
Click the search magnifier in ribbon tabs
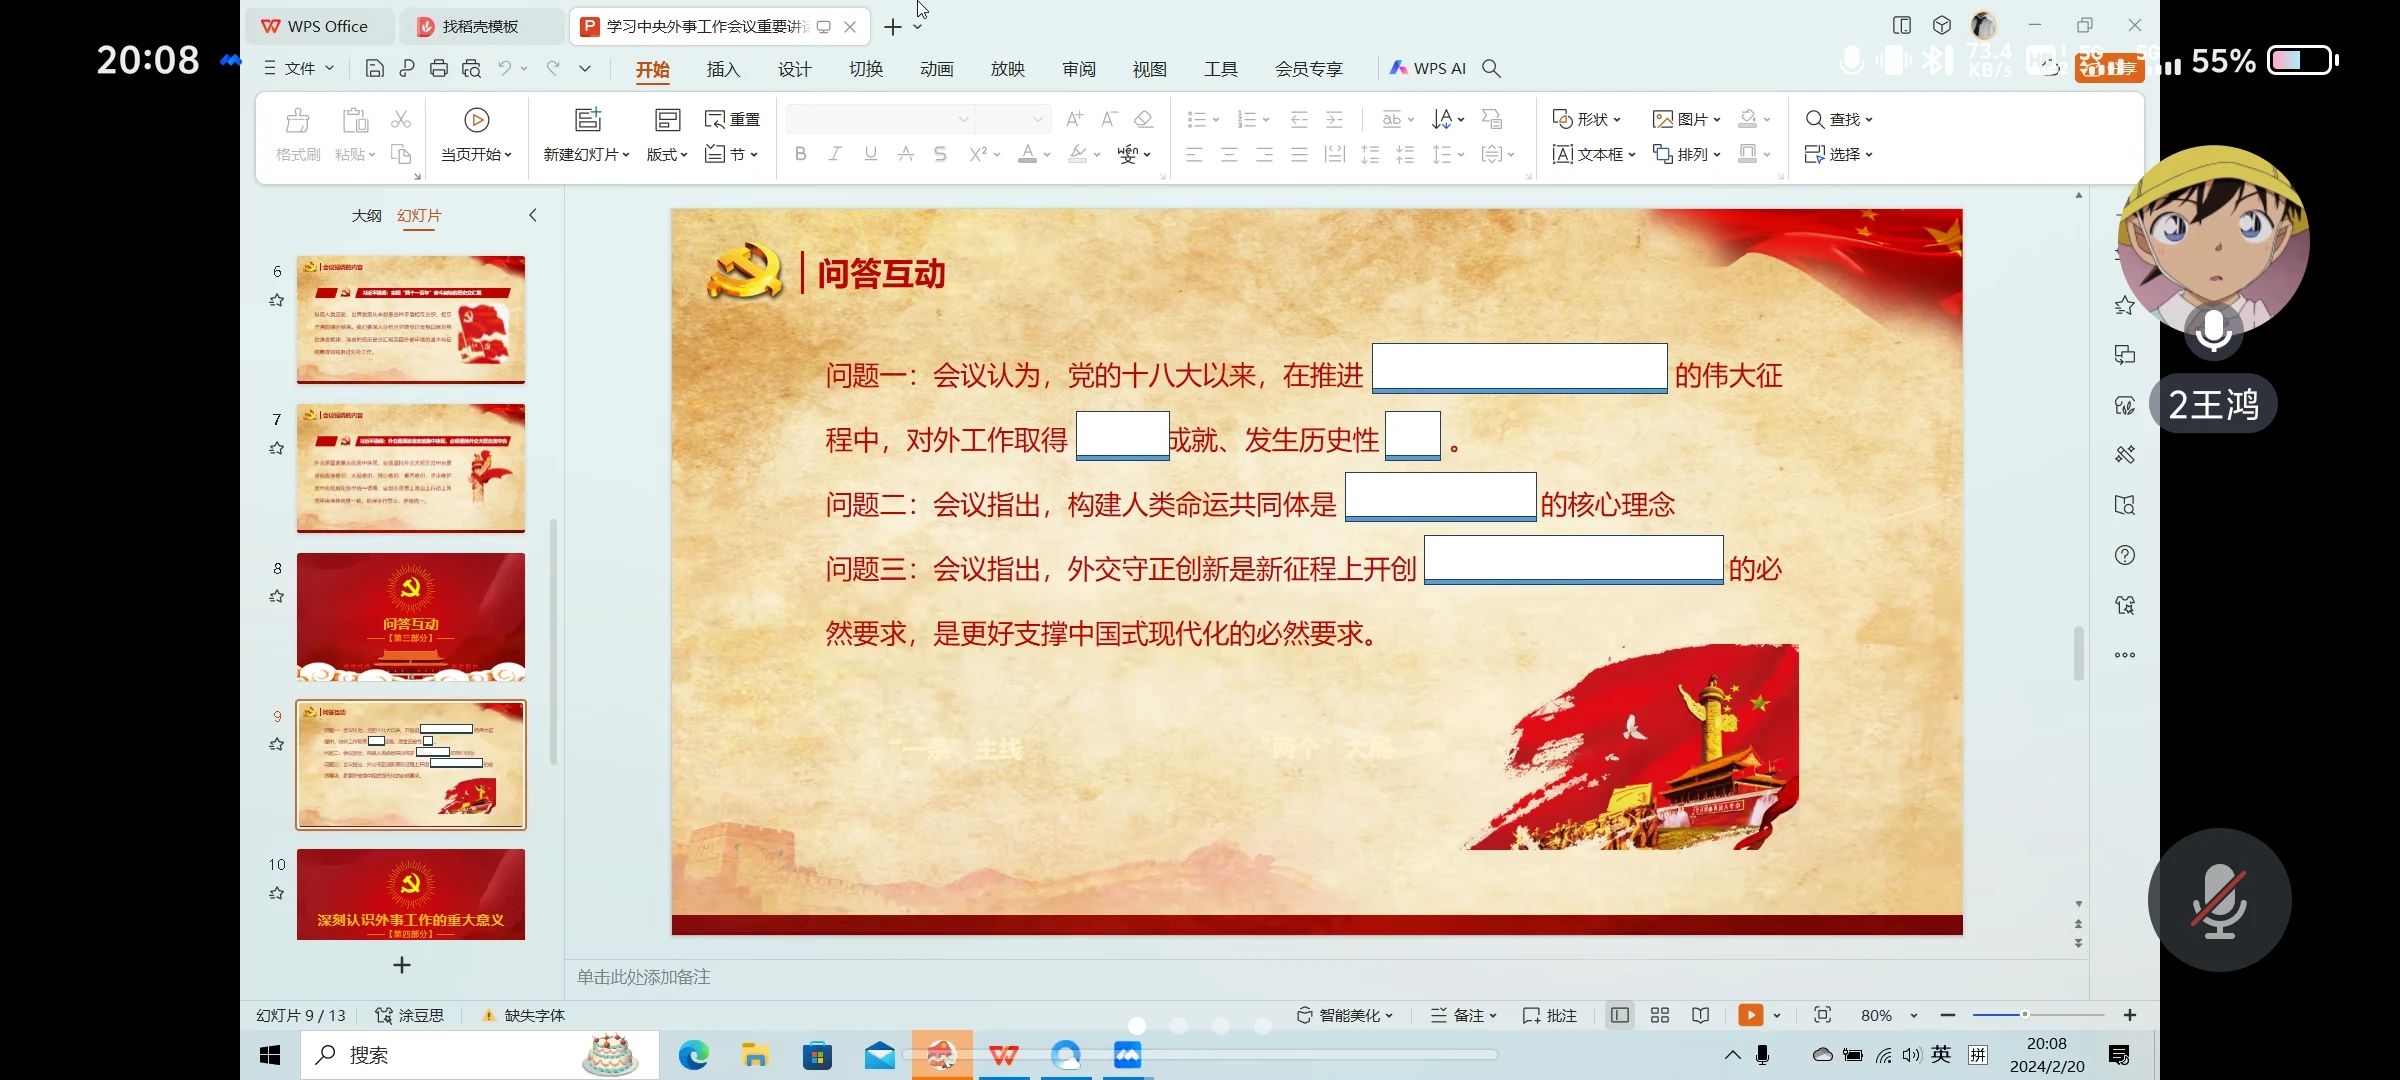tap(1491, 68)
